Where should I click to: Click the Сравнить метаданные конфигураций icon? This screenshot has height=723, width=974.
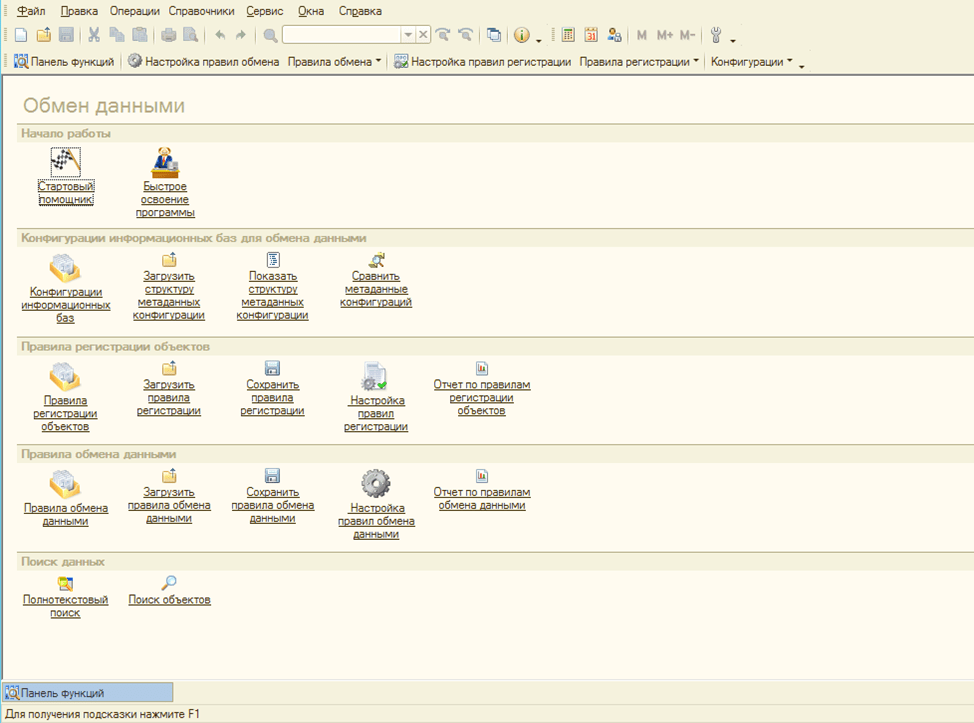click(x=376, y=260)
